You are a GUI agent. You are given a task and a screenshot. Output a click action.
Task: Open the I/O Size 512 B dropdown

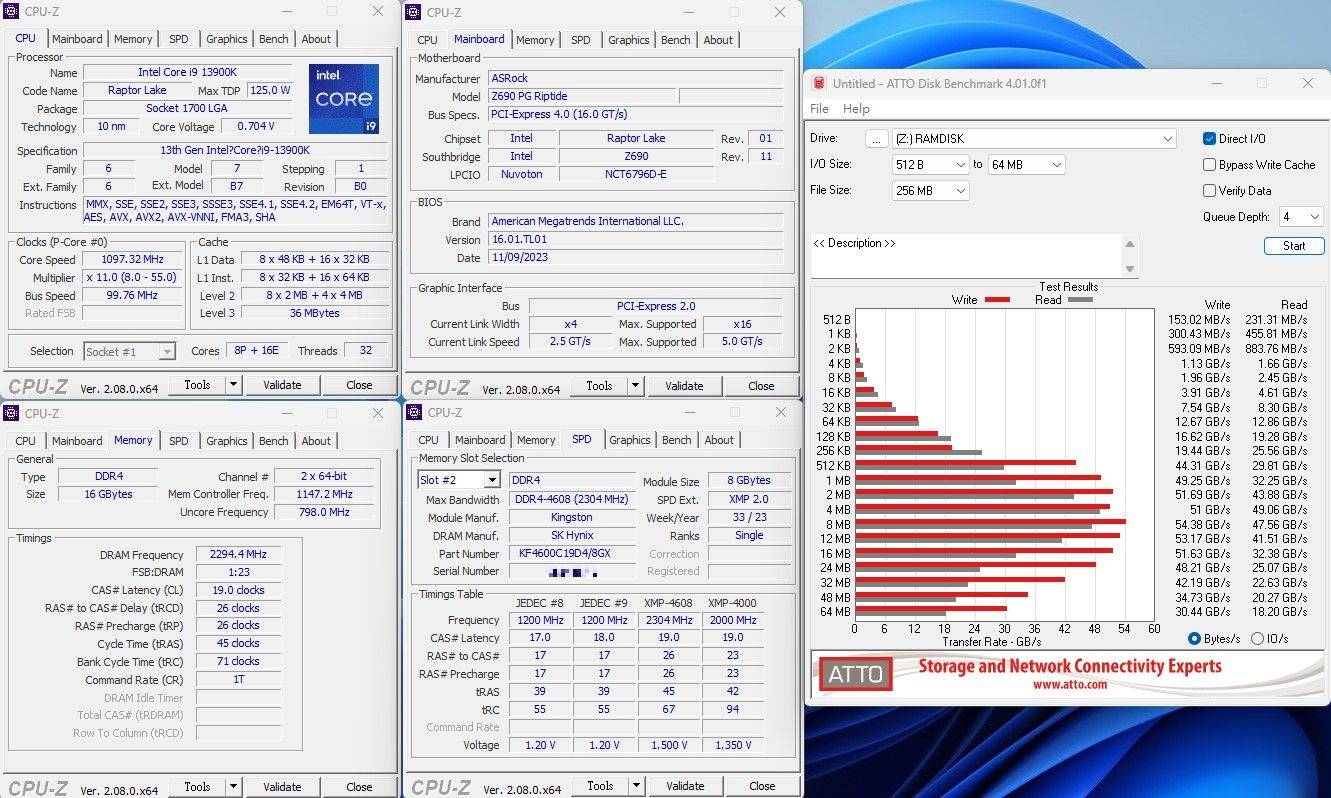pos(930,164)
